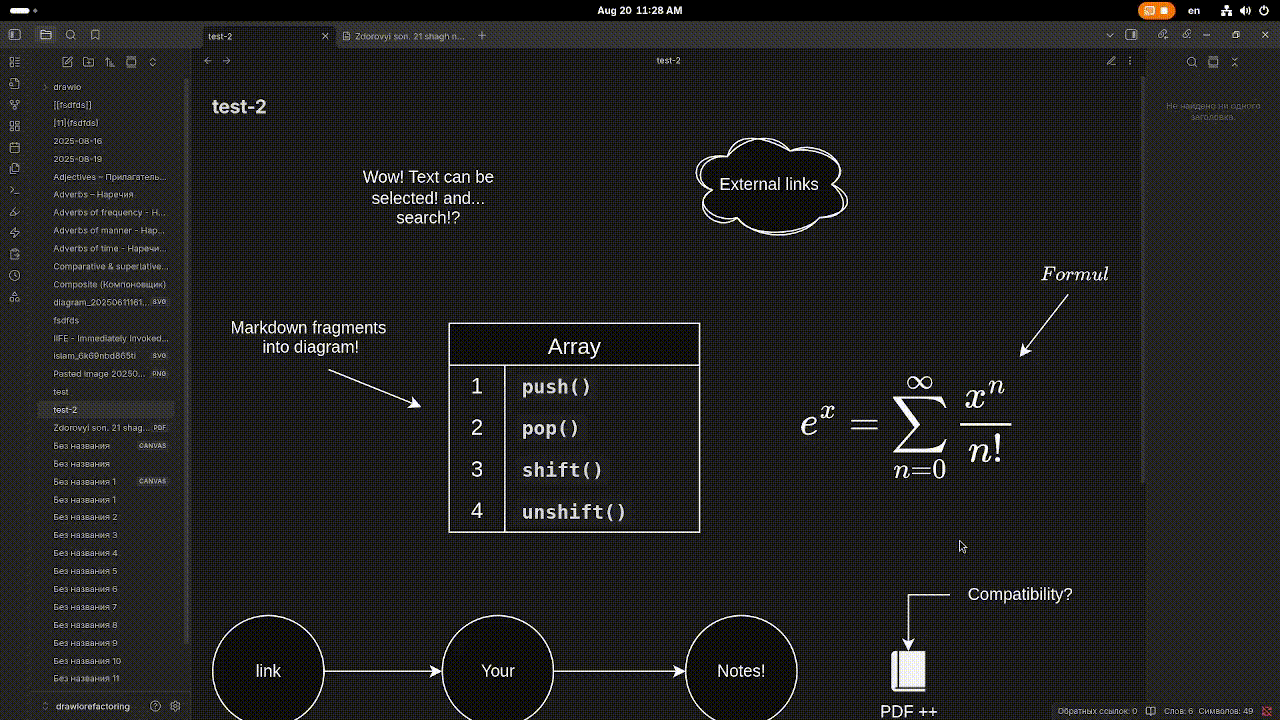1280x720 pixels.
Task: Toggle the right sidebar icon
Action: coord(1131,35)
